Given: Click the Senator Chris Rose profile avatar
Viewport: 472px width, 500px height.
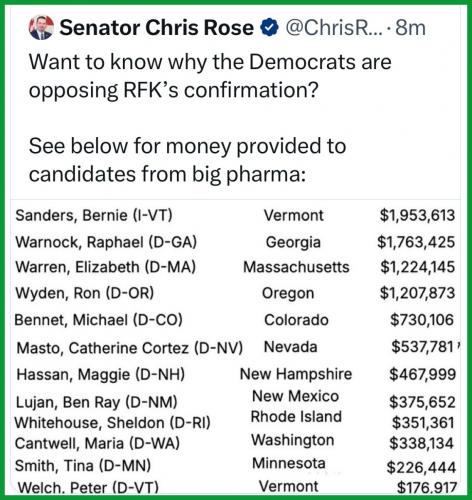Looking at the screenshot, I should click(41, 27).
